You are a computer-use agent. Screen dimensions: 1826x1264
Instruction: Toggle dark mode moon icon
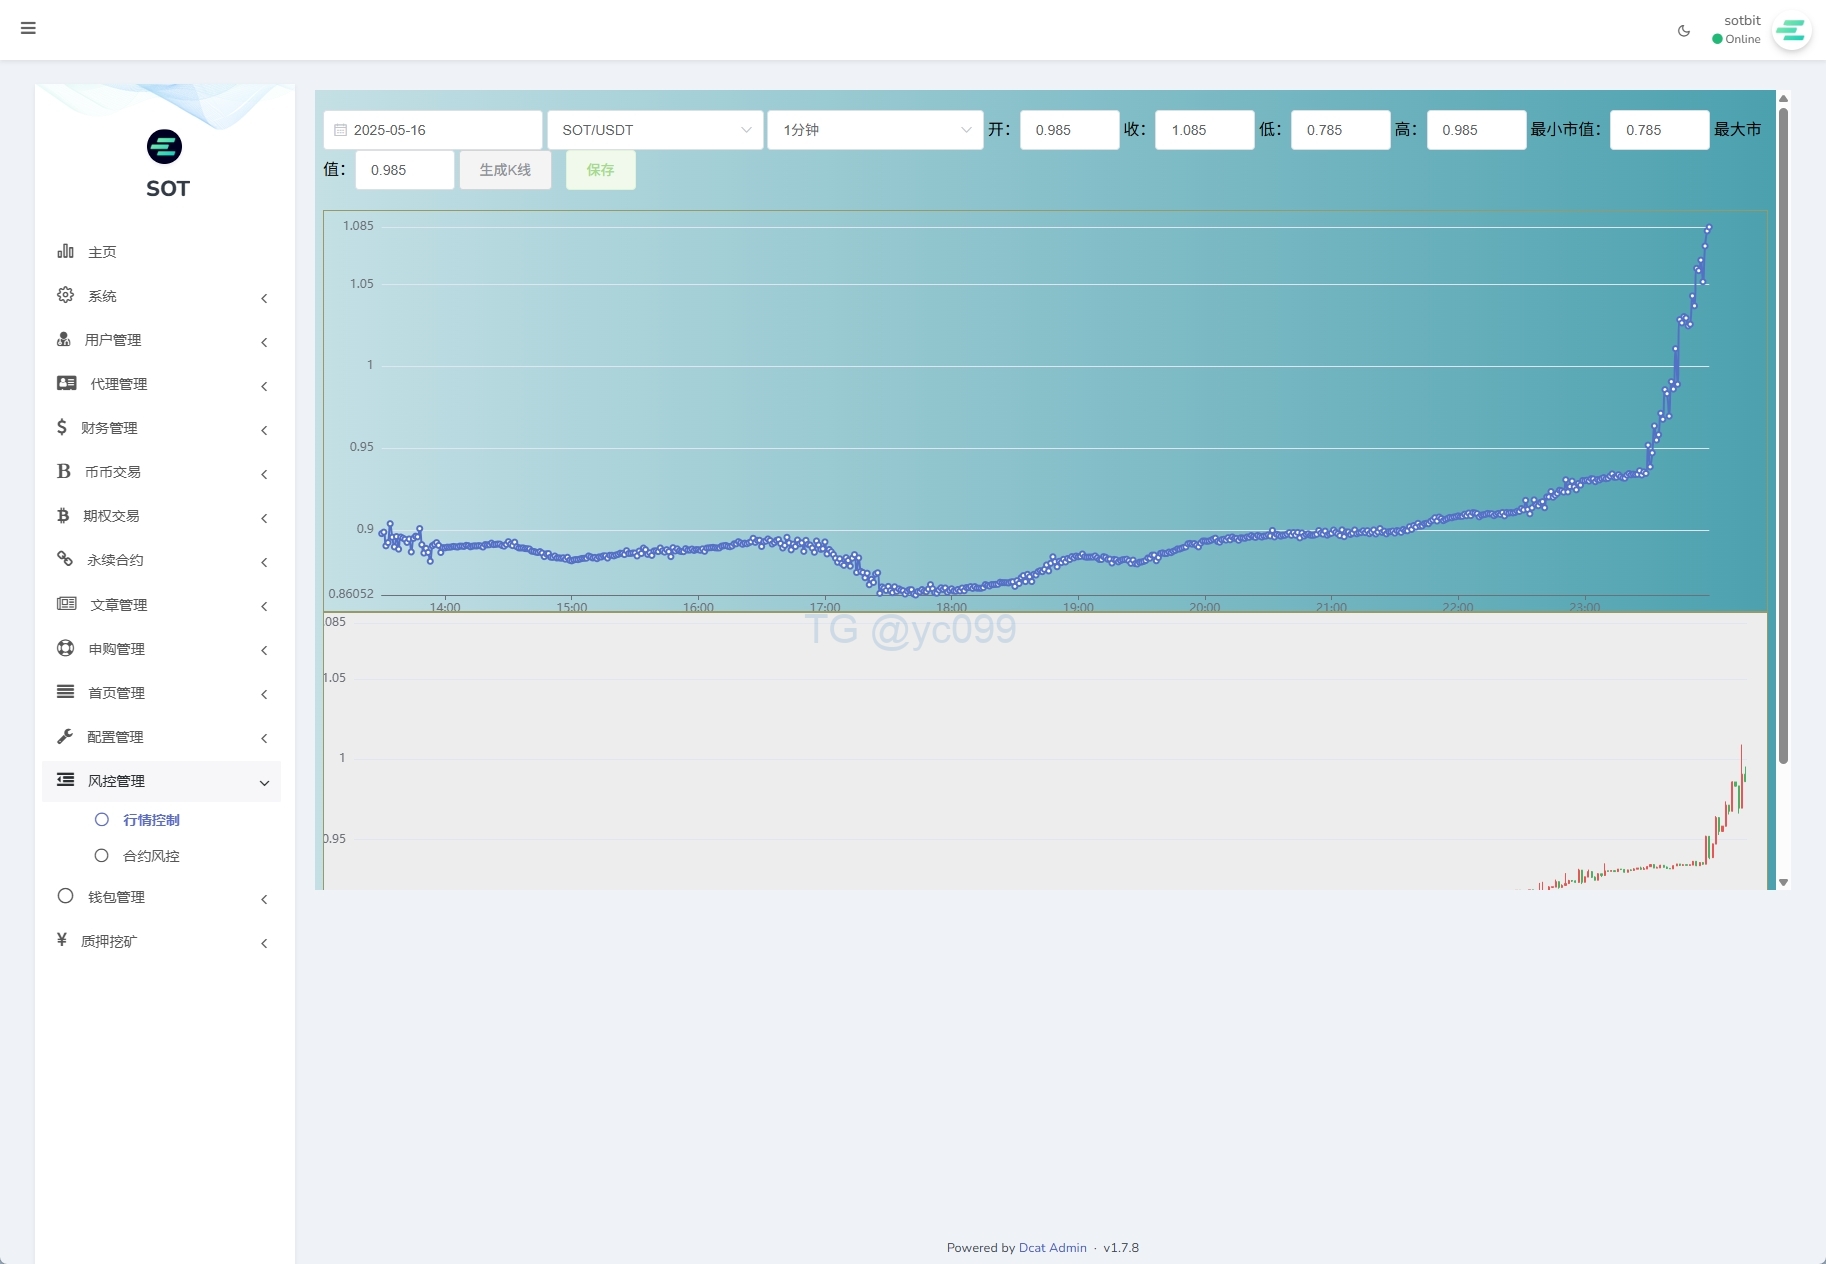1684,31
